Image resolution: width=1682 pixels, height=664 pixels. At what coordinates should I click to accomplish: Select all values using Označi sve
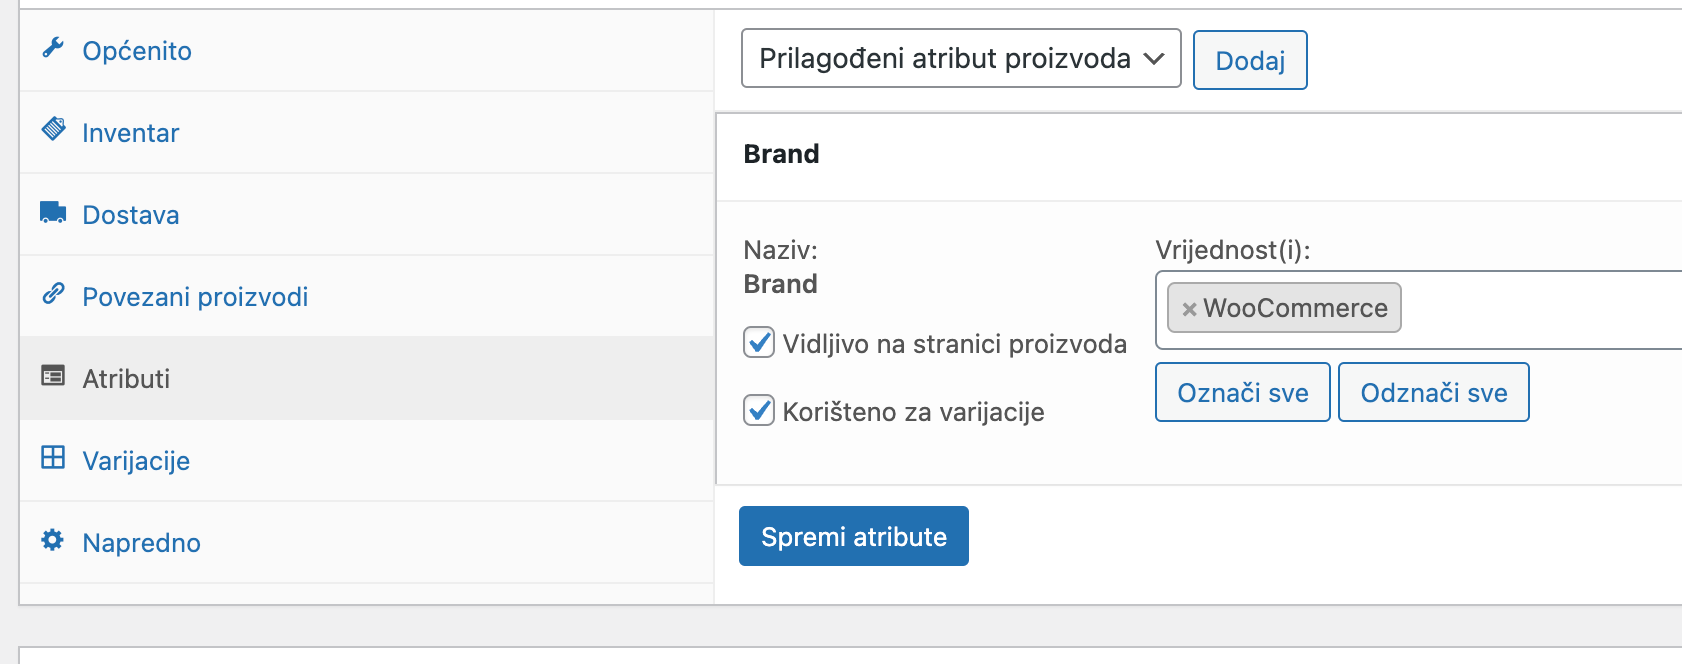pos(1241,392)
